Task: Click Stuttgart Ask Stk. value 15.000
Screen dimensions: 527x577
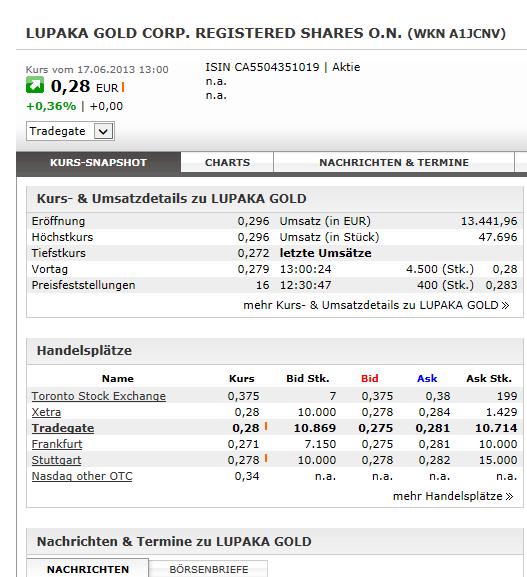Action: click(x=498, y=460)
